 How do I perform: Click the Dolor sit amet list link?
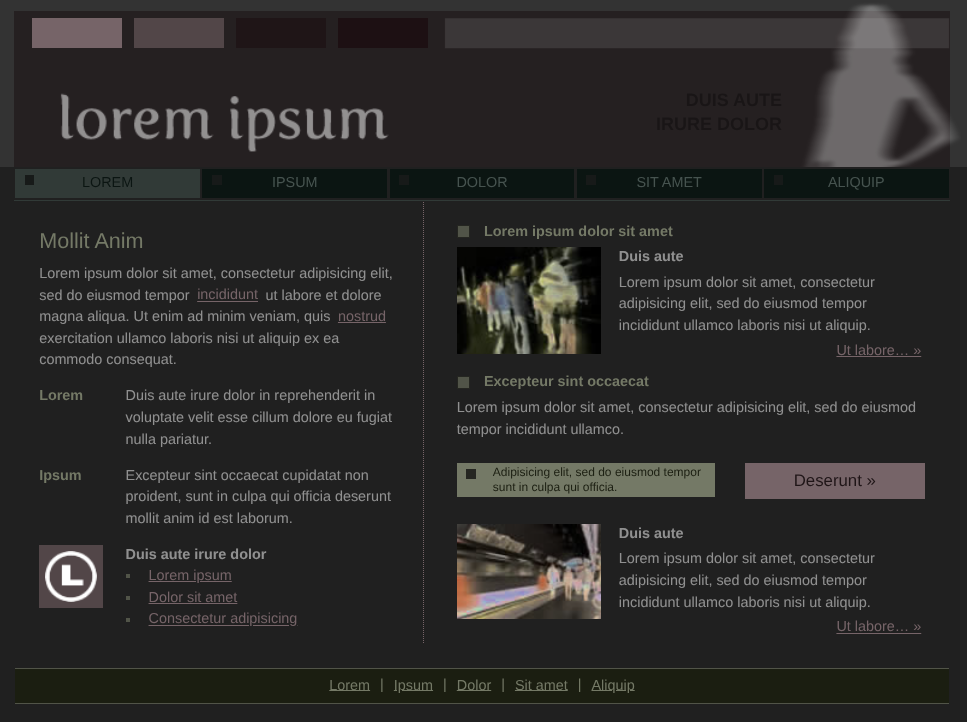(192, 597)
